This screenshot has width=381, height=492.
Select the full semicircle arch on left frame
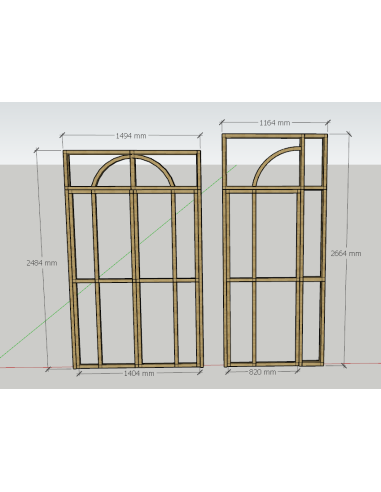[x=133, y=171]
